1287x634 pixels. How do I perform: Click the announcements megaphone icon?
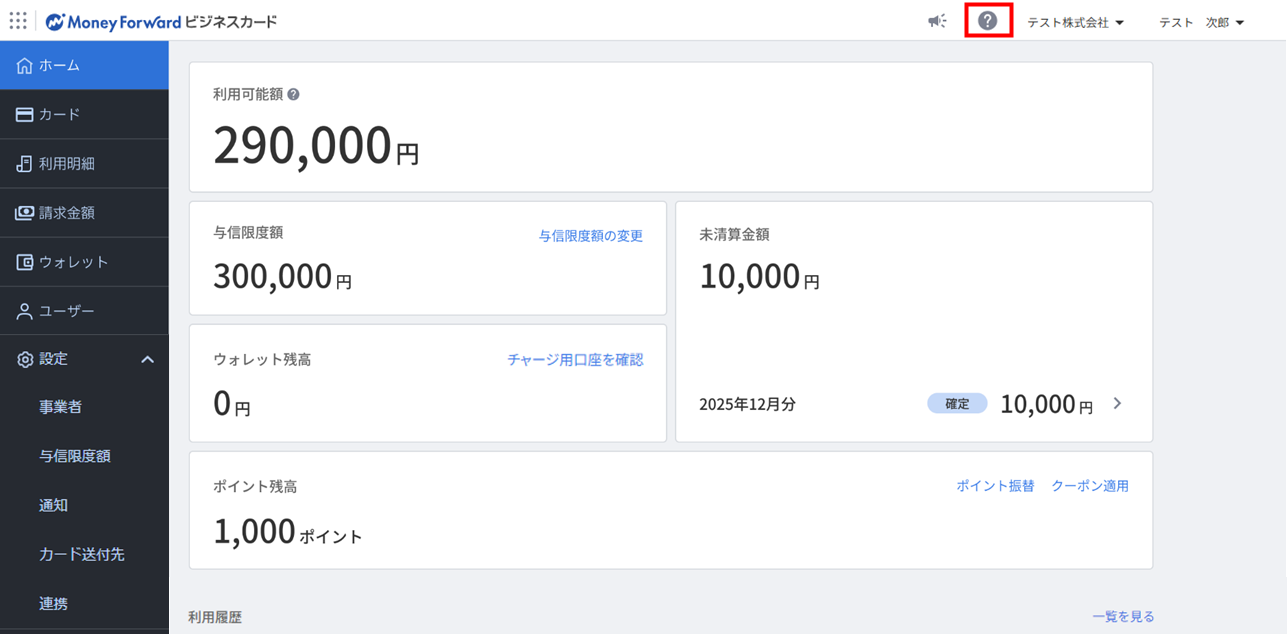[937, 21]
